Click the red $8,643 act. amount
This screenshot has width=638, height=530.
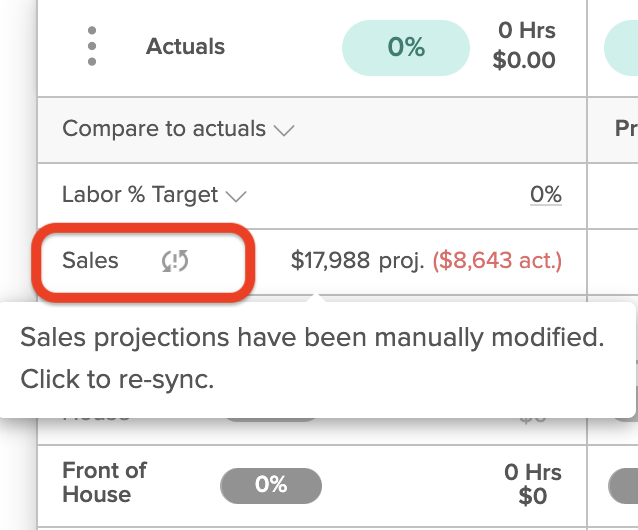click(497, 260)
